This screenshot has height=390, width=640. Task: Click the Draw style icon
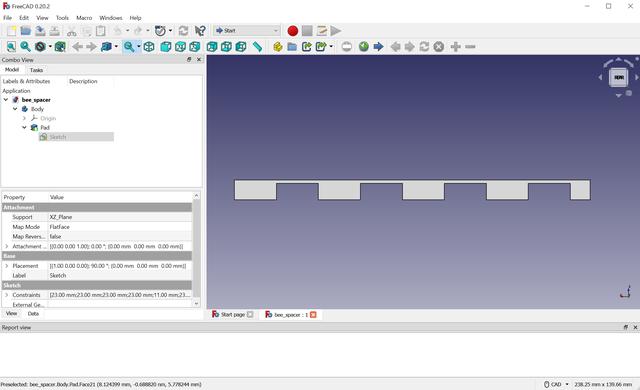40,47
